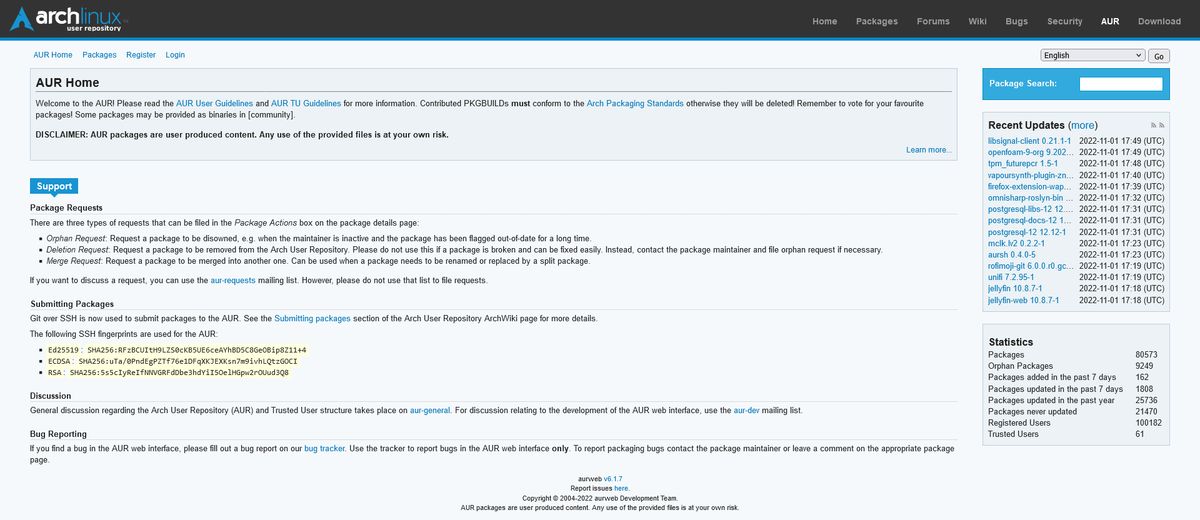This screenshot has width=1200, height=520.
Task: Click the Packages count 80573 in Statistics
Action: coord(1146,355)
